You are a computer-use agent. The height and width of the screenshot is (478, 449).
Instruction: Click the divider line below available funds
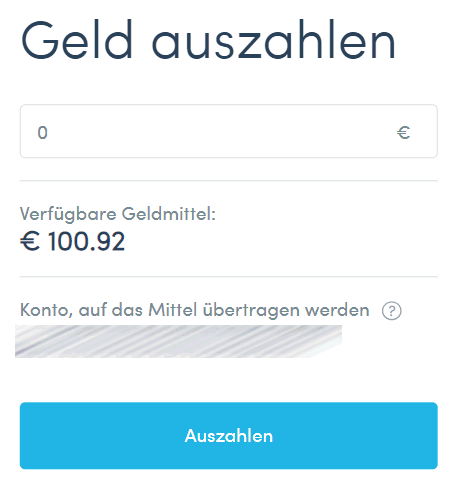coord(228,276)
